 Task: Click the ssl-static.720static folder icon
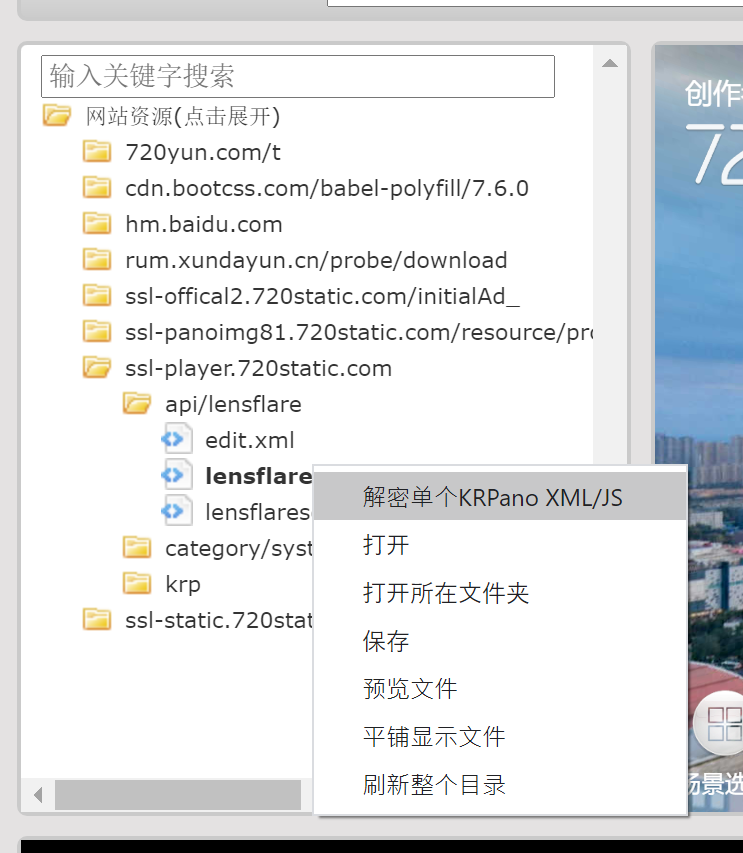pos(97,620)
